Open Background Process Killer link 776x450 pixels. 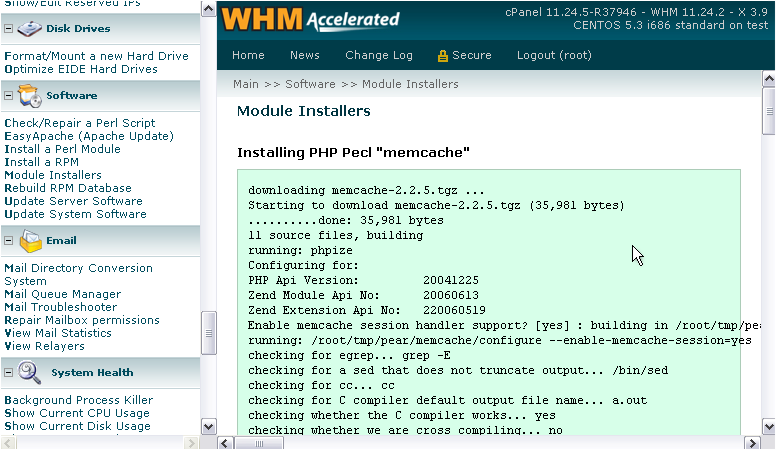(78, 400)
